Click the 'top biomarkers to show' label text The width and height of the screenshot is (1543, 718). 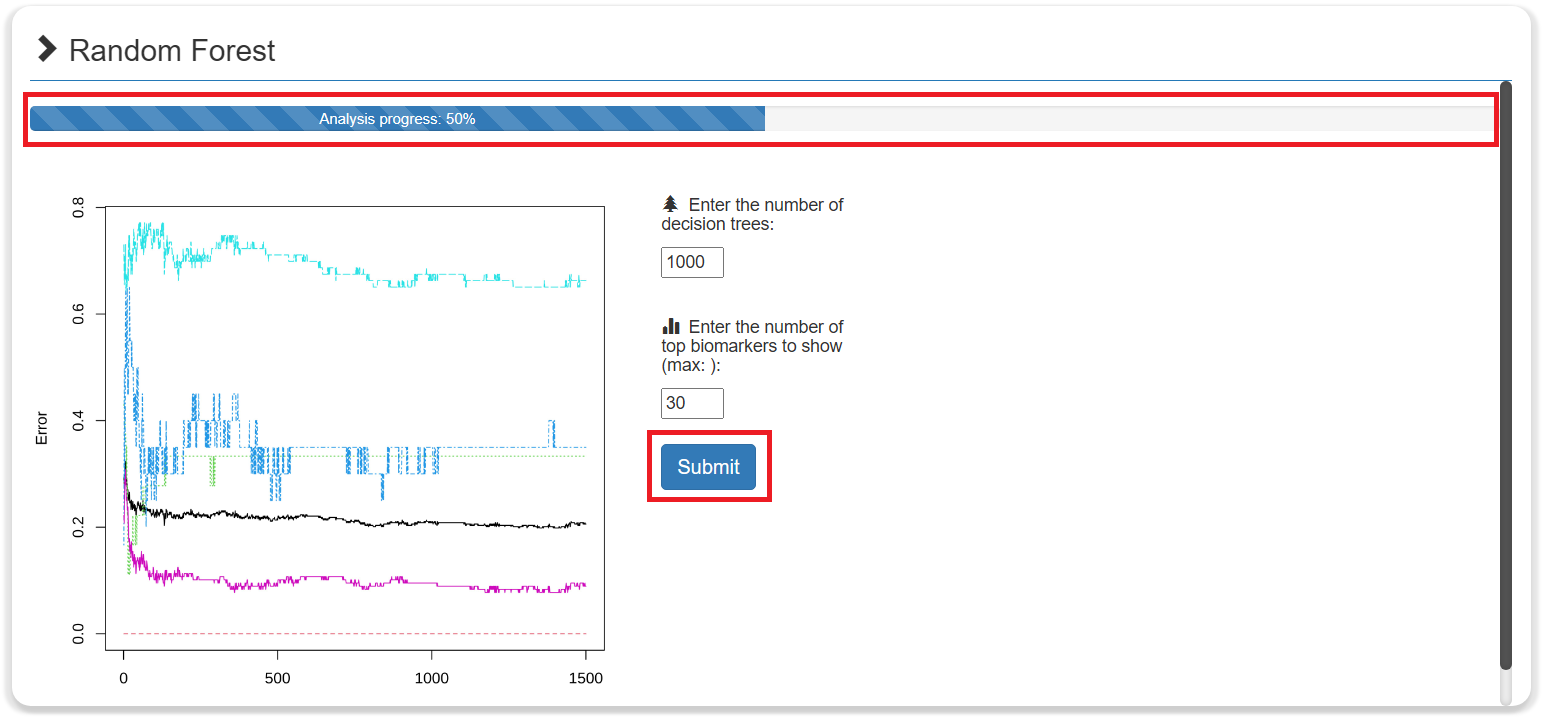point(752,346)
